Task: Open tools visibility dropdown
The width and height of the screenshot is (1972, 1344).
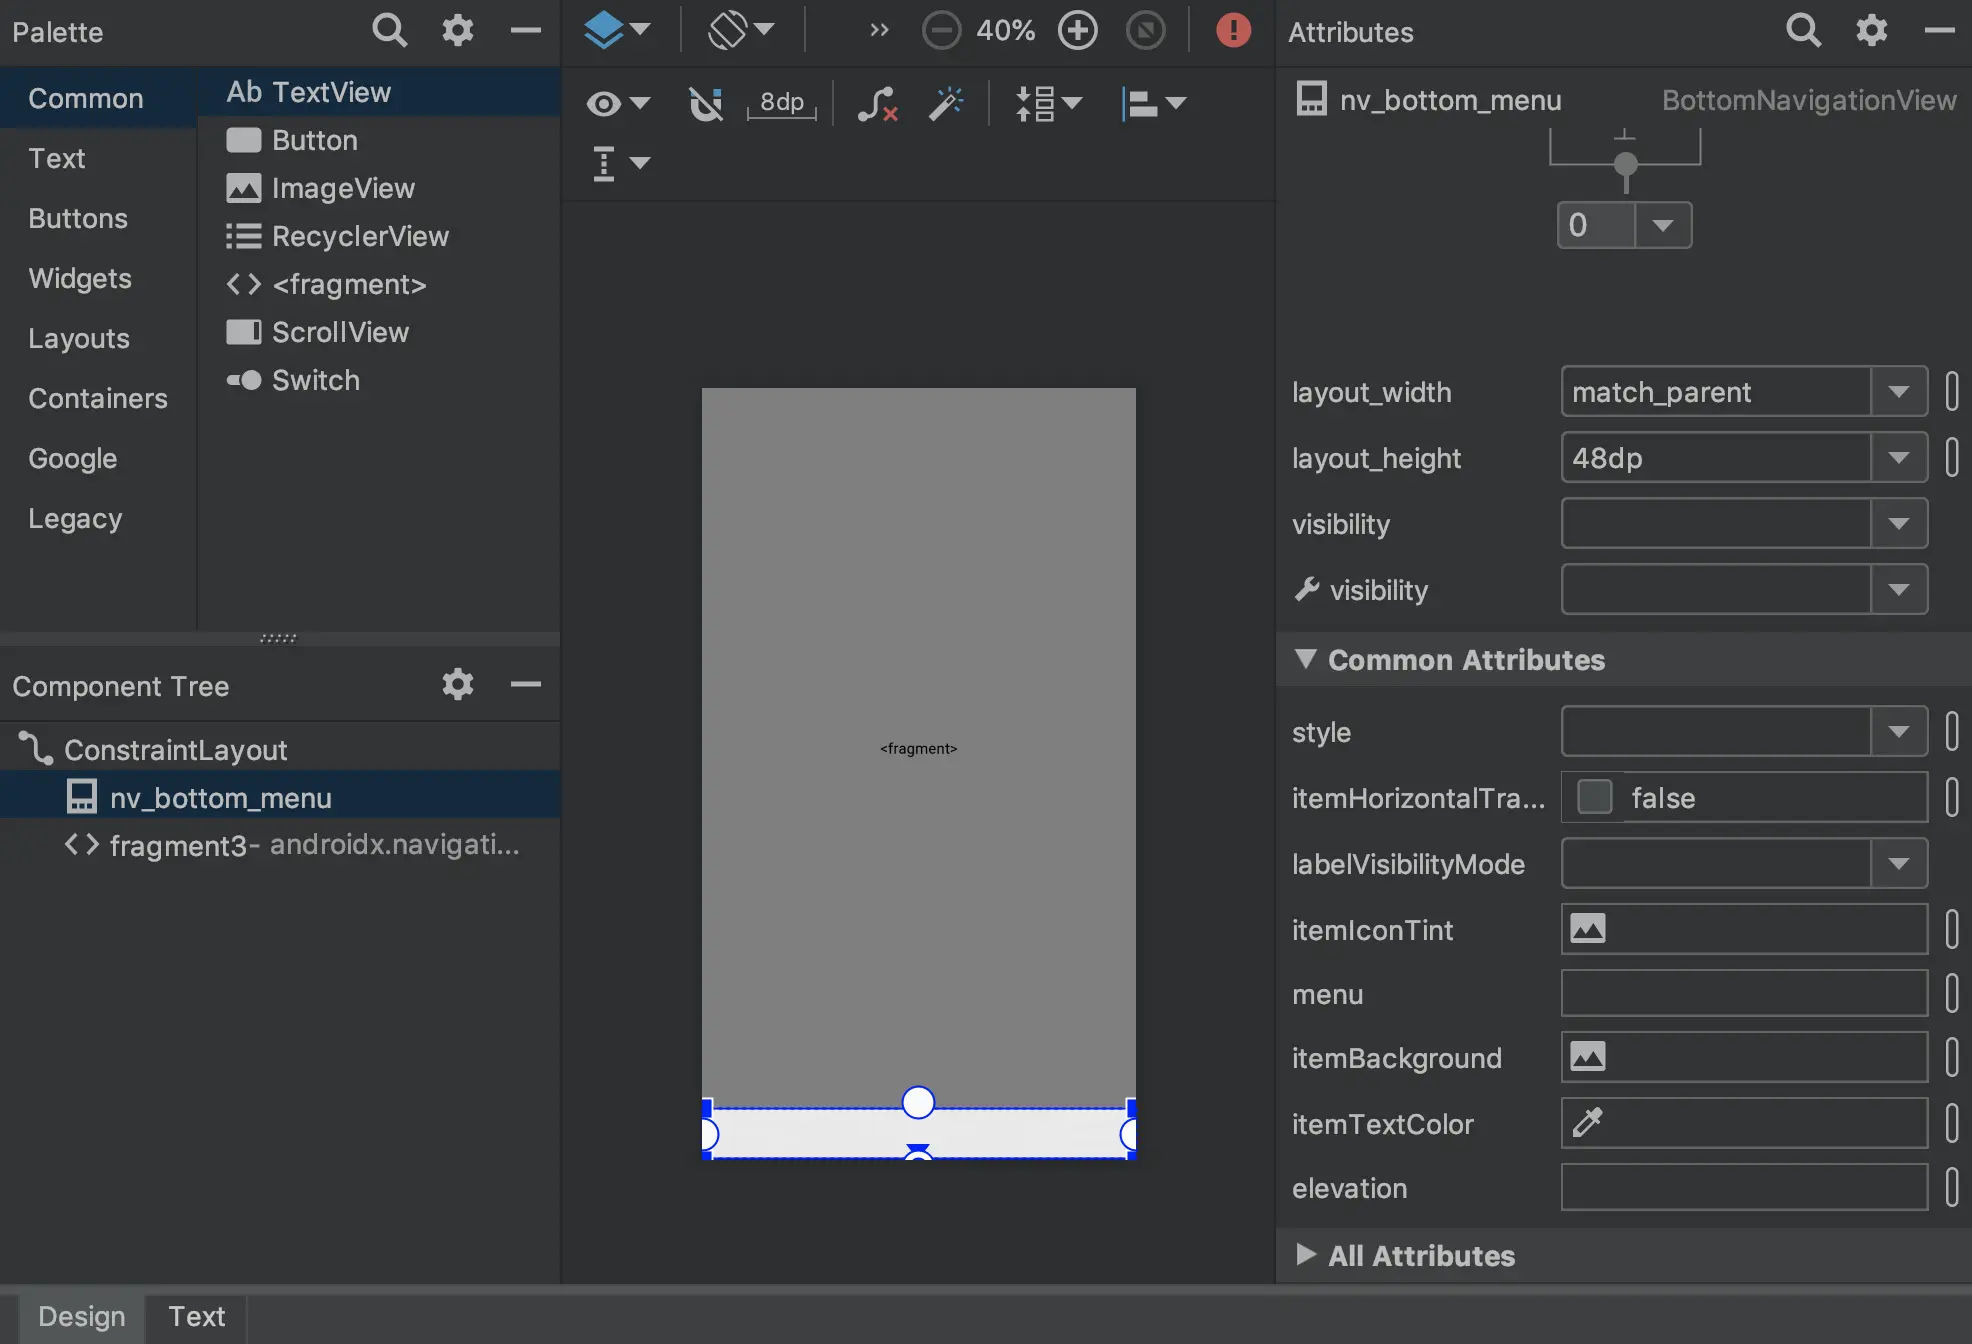Action: (x=1898, y=590)
